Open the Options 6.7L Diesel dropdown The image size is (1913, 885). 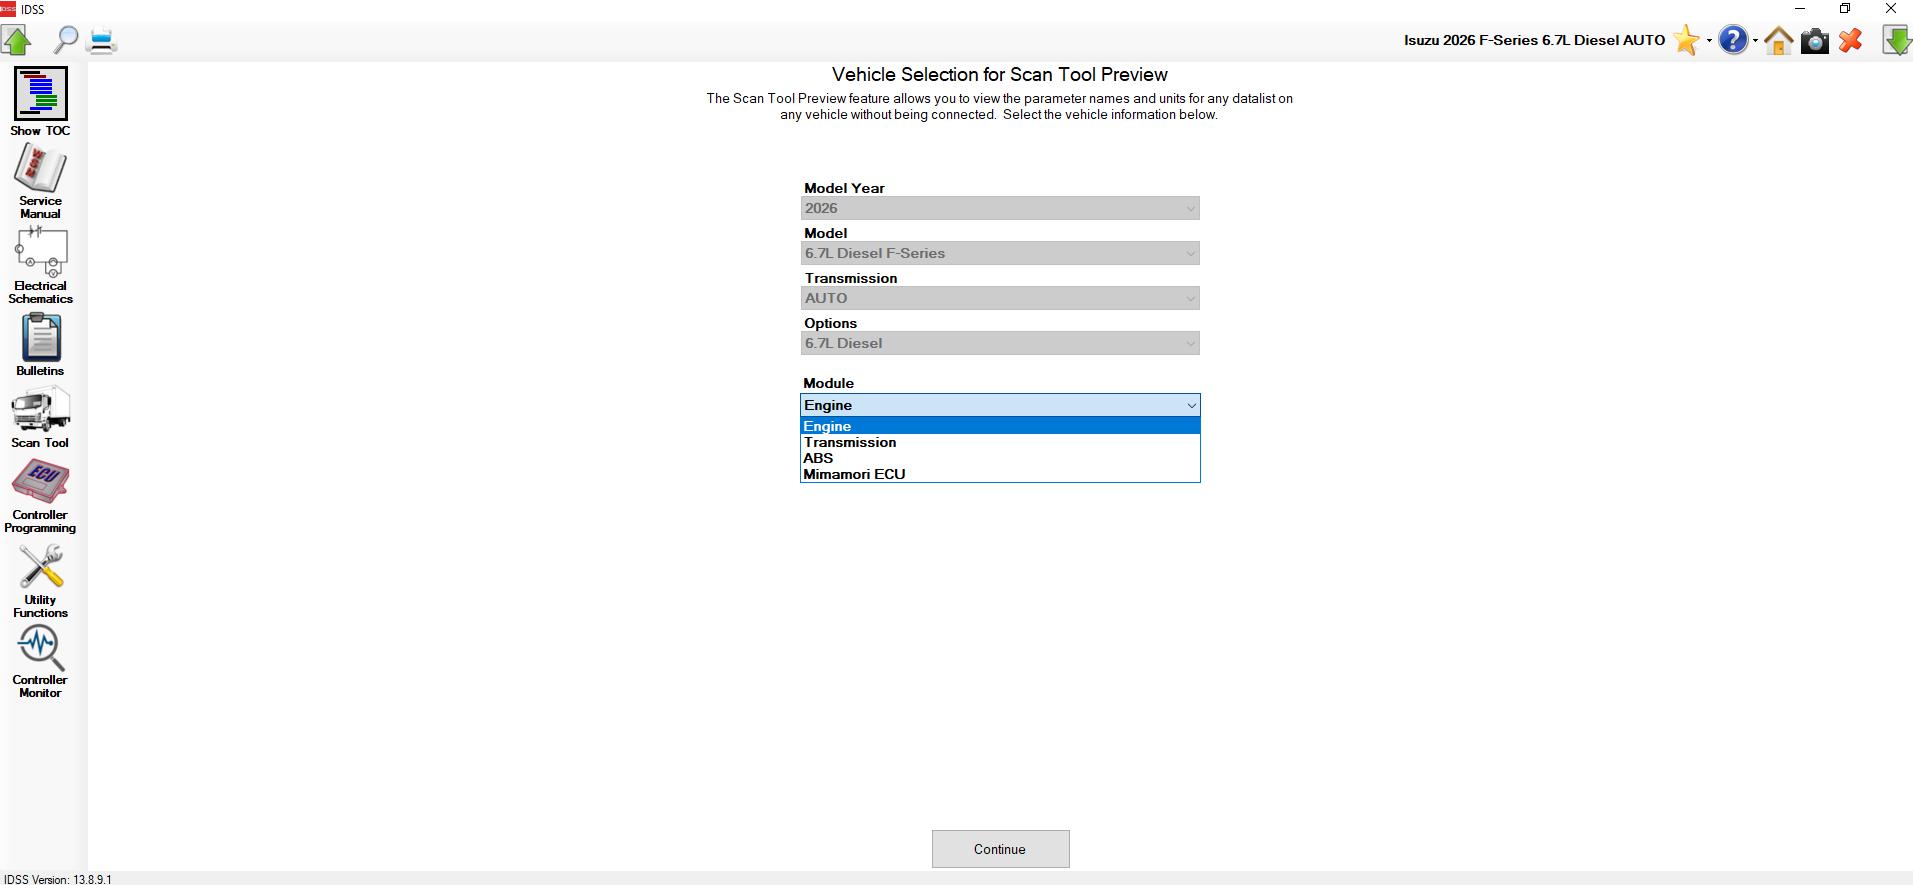(1000, 343)
